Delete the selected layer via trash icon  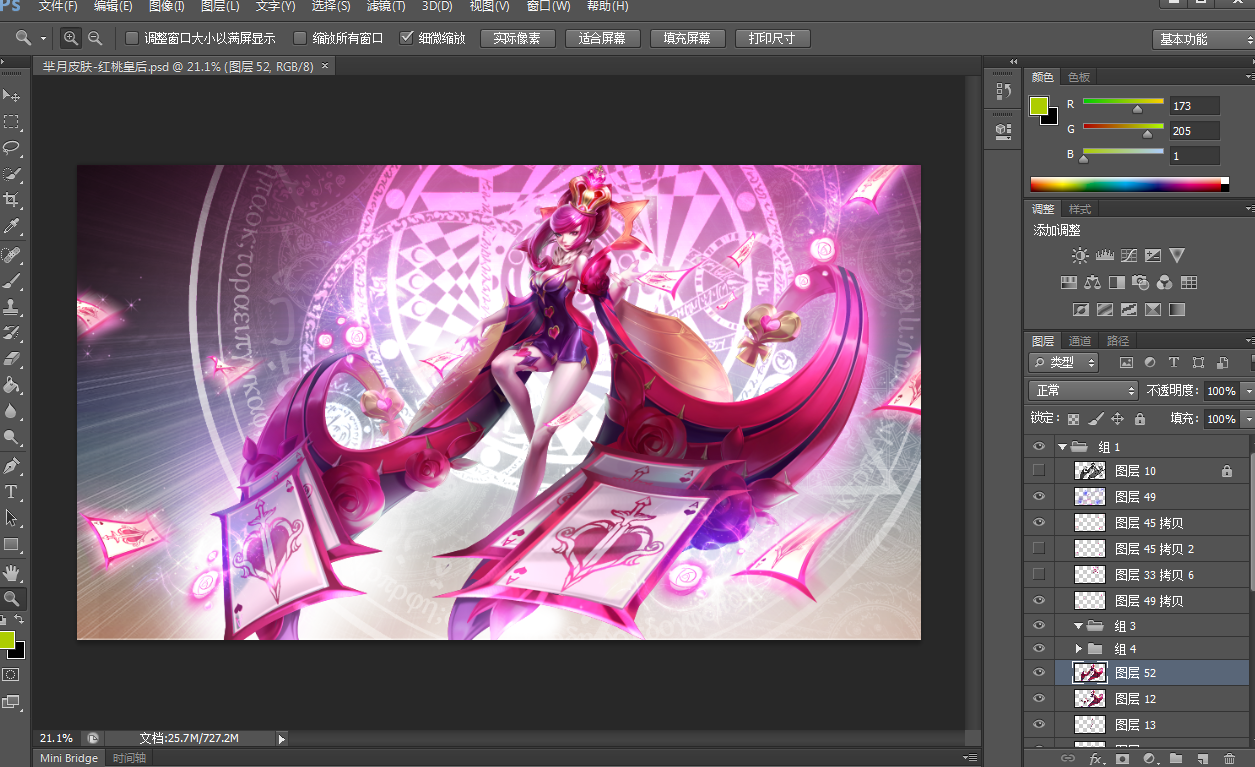[x=1229, y=759]
